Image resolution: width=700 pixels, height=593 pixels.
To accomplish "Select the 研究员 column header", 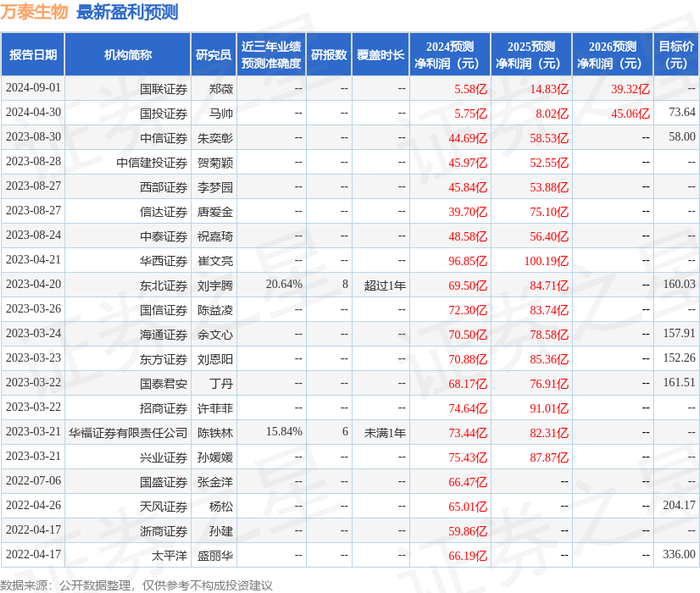I will click(x=213, y=54).
